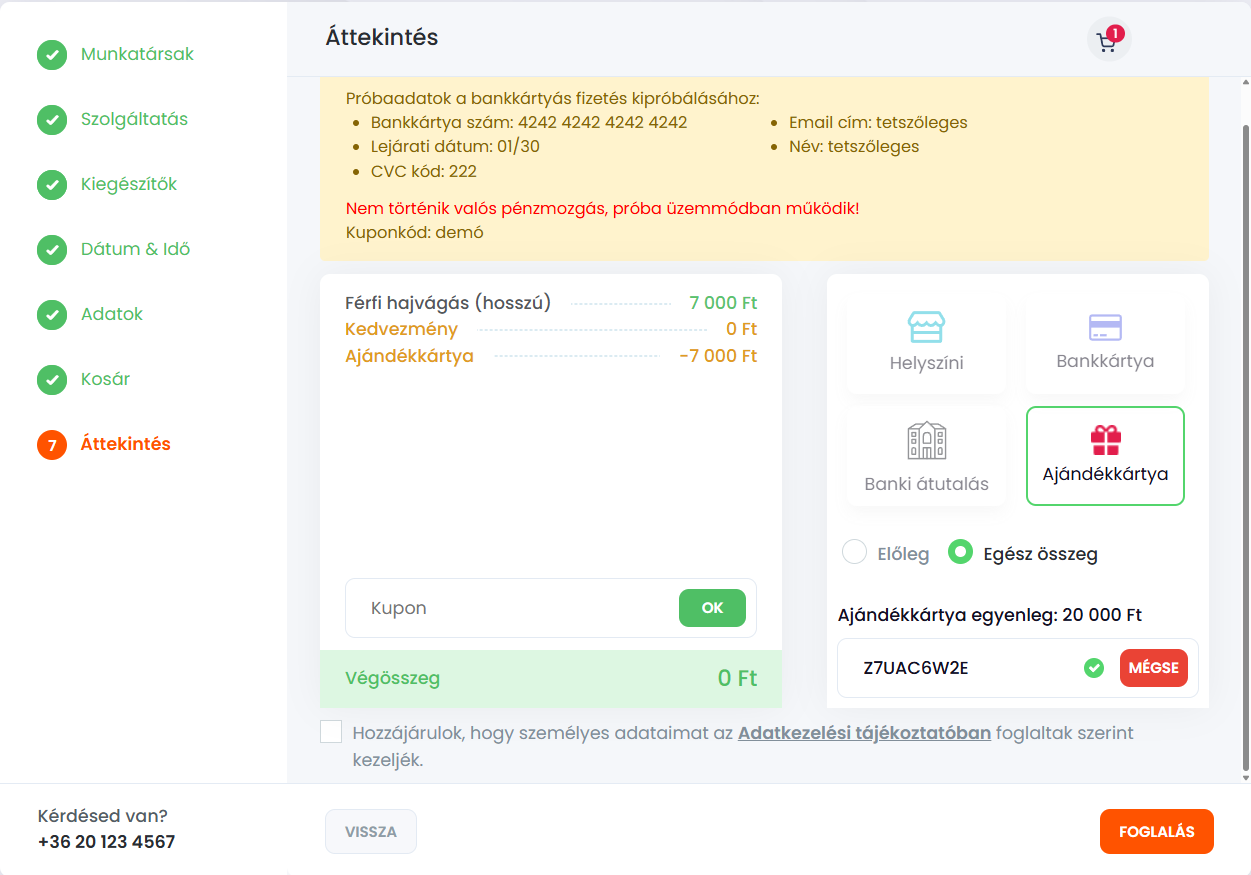Viewport: 1251px width, 875px height.
Task: Open the shopping cart icon
Action: click(1108, 41)
